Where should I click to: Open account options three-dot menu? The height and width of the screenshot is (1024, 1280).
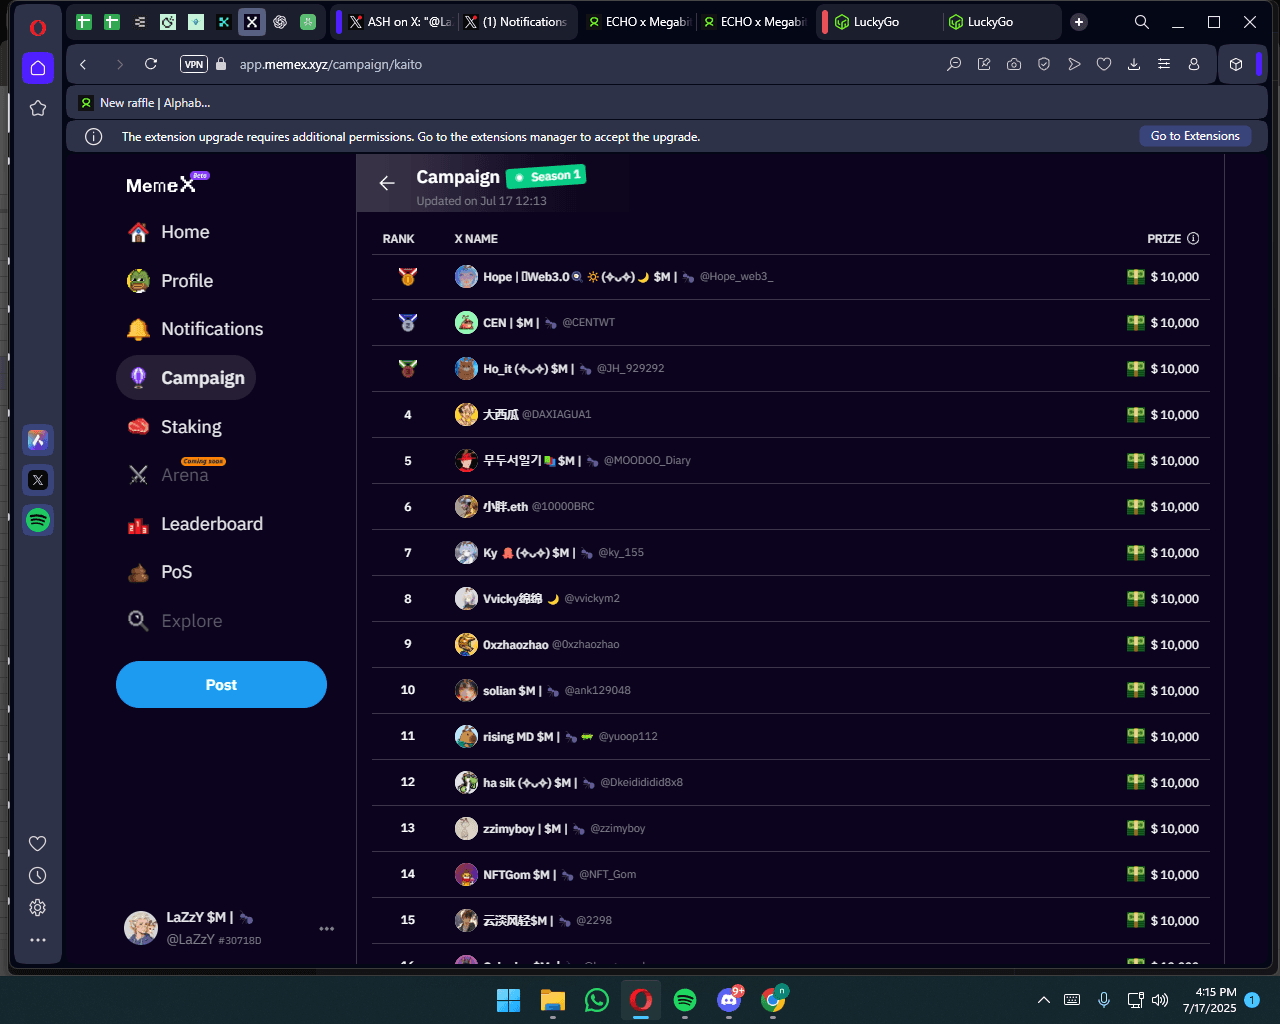tap(326, 929)
